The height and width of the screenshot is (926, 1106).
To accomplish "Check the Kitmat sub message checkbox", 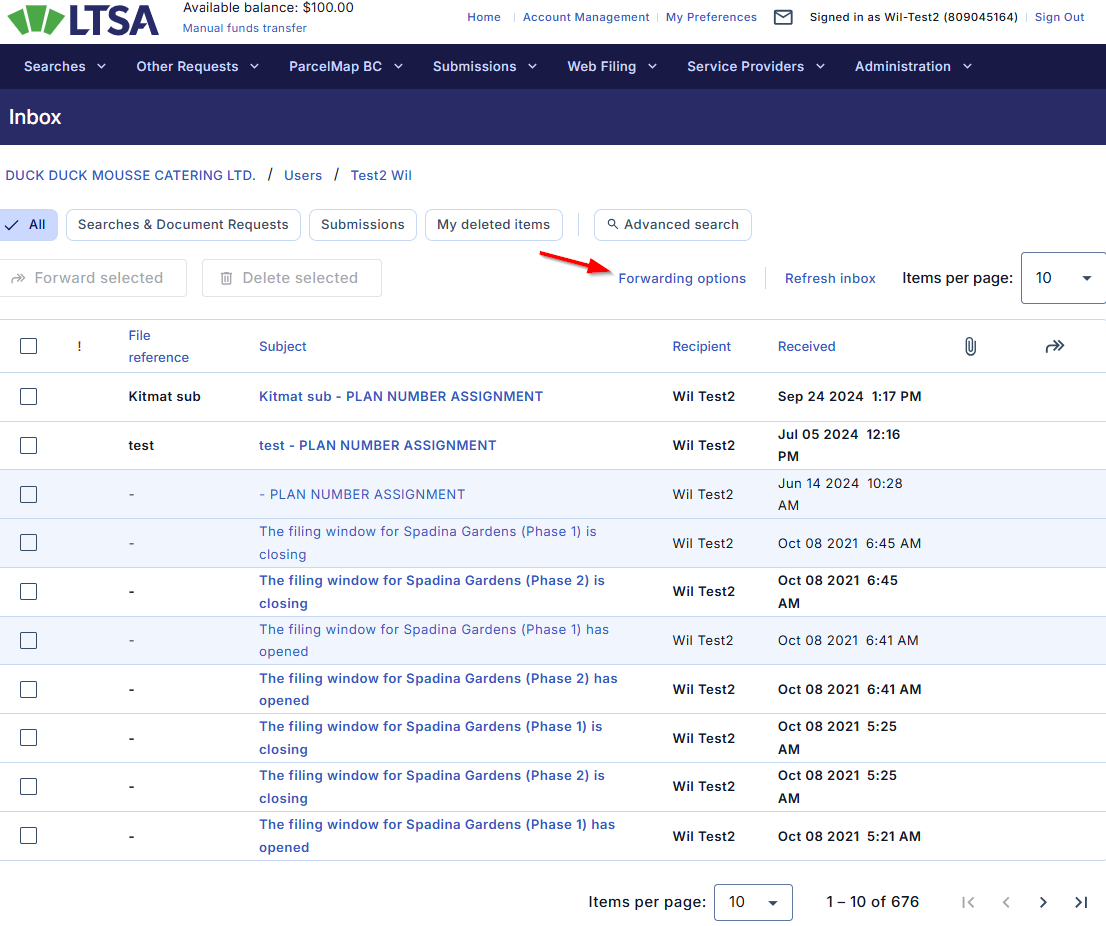I will (29, 397).
